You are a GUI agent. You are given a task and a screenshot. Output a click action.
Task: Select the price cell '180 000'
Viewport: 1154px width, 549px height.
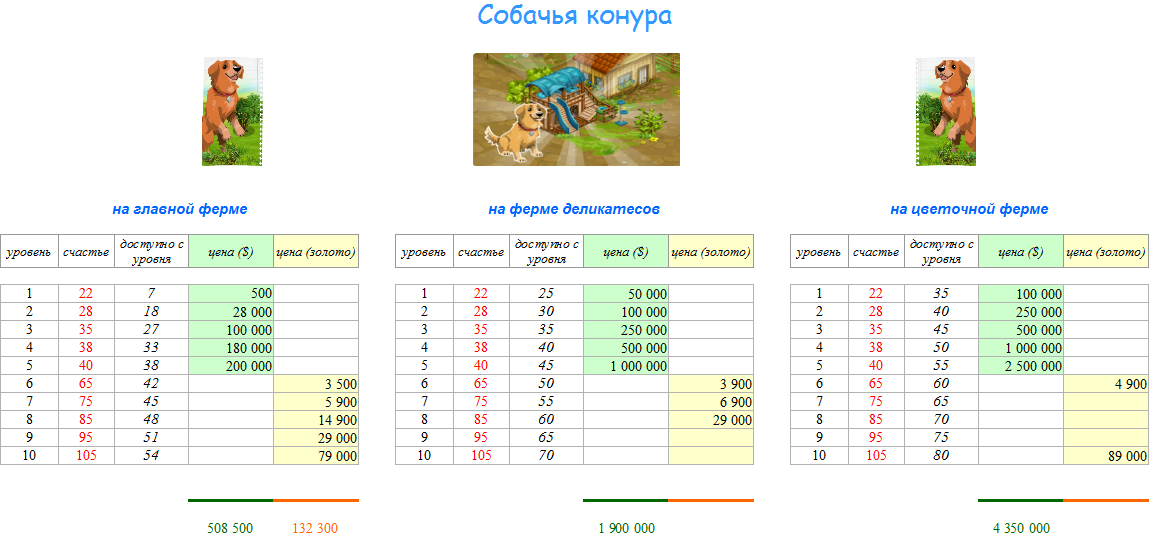point(231,347)
